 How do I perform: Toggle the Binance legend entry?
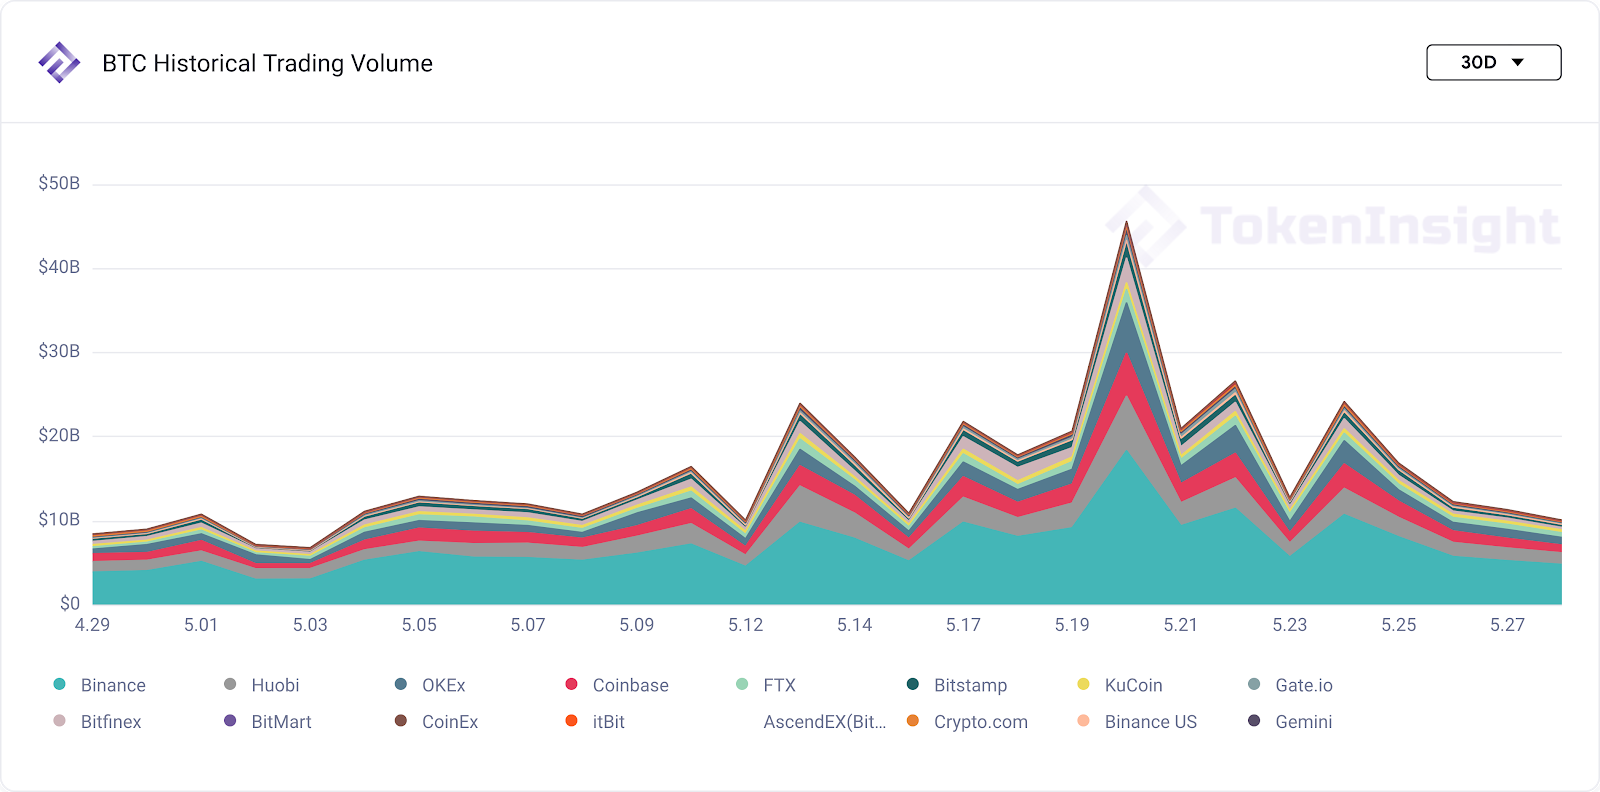click(x=99, y=685)
